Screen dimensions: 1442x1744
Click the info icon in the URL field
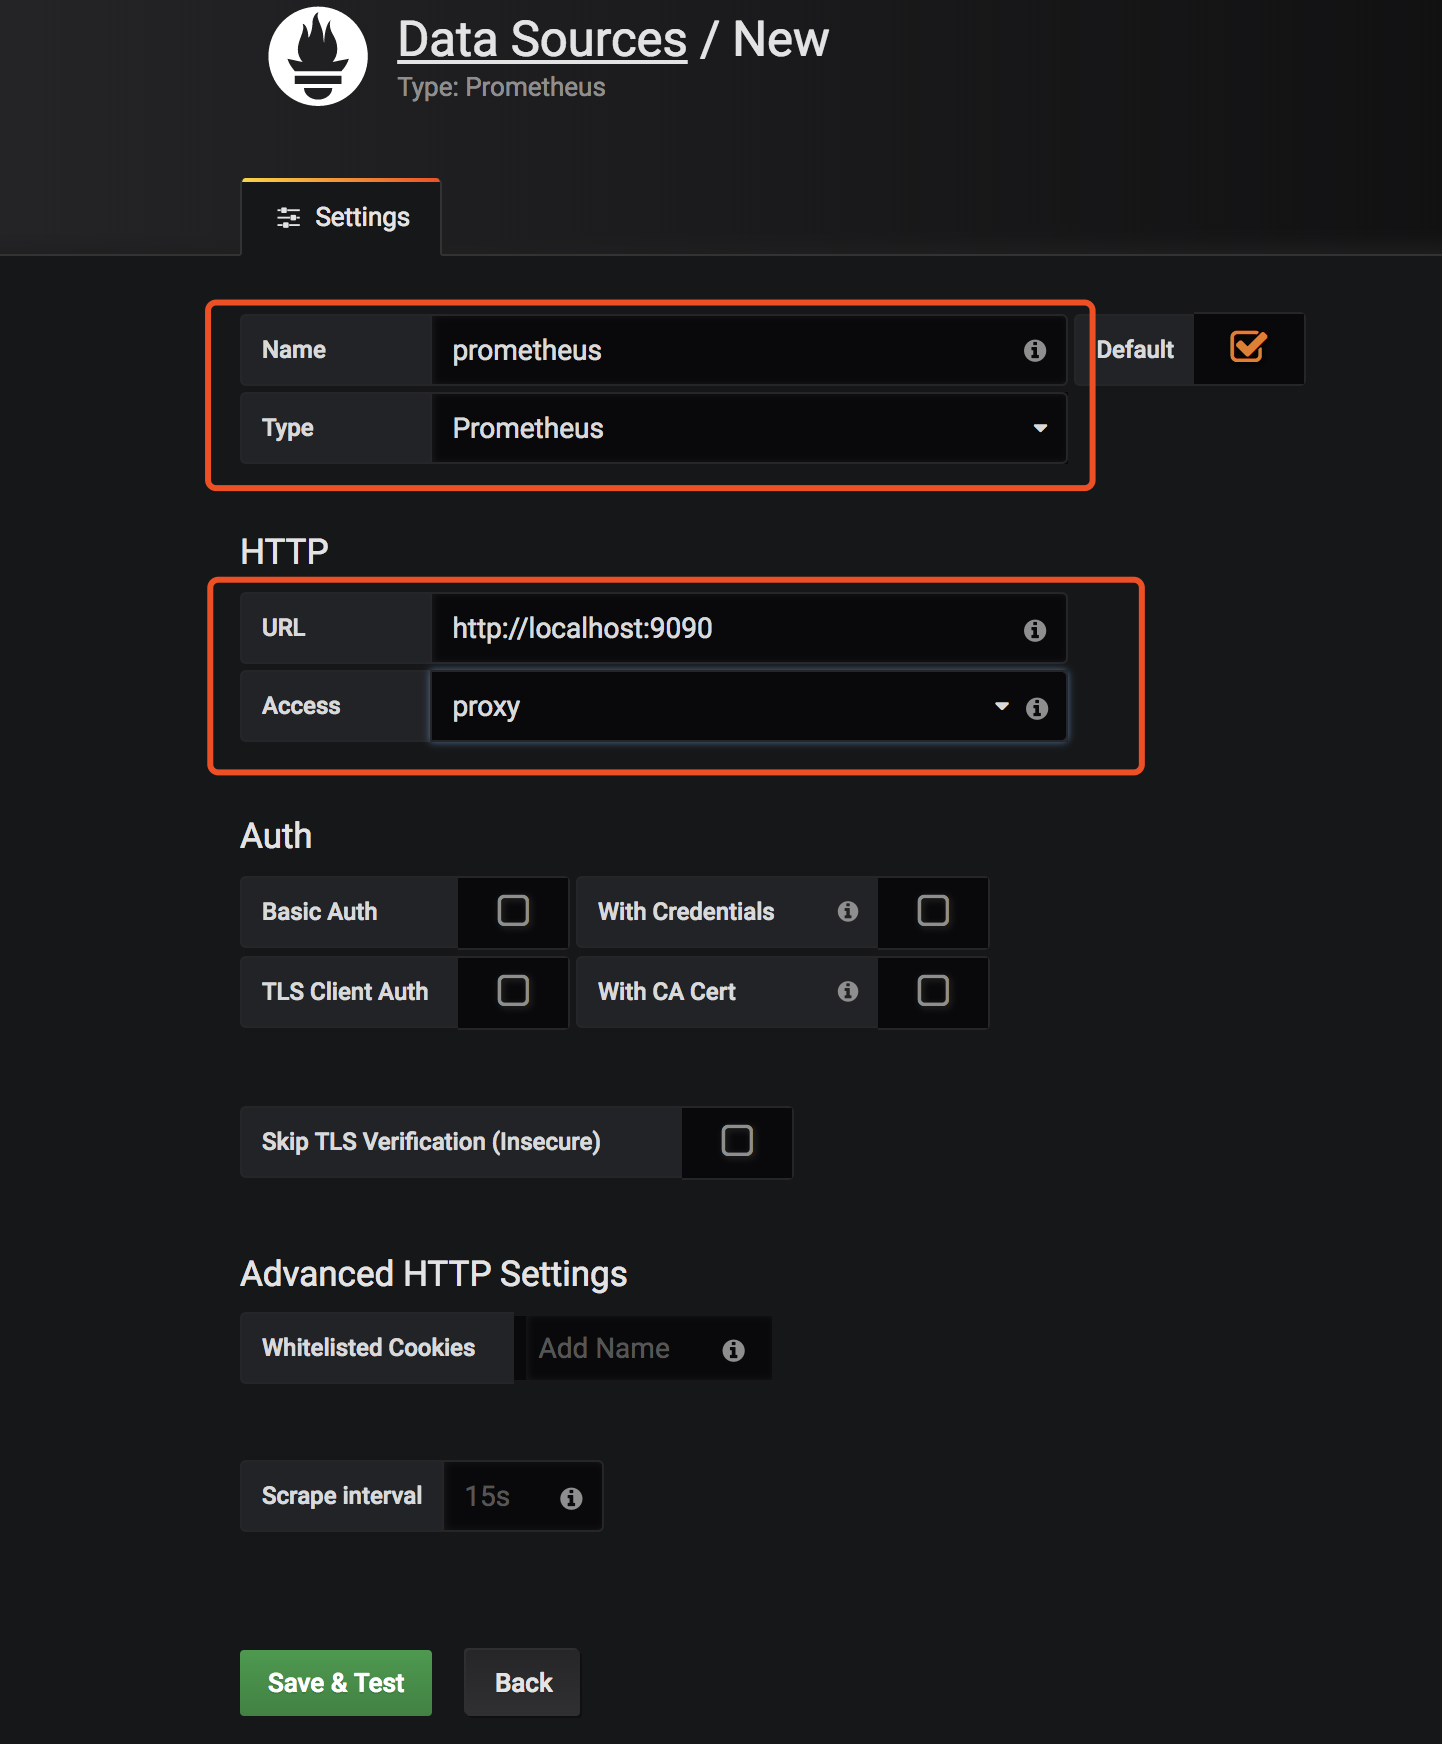pyautogui.click(x=1035, y=630)
